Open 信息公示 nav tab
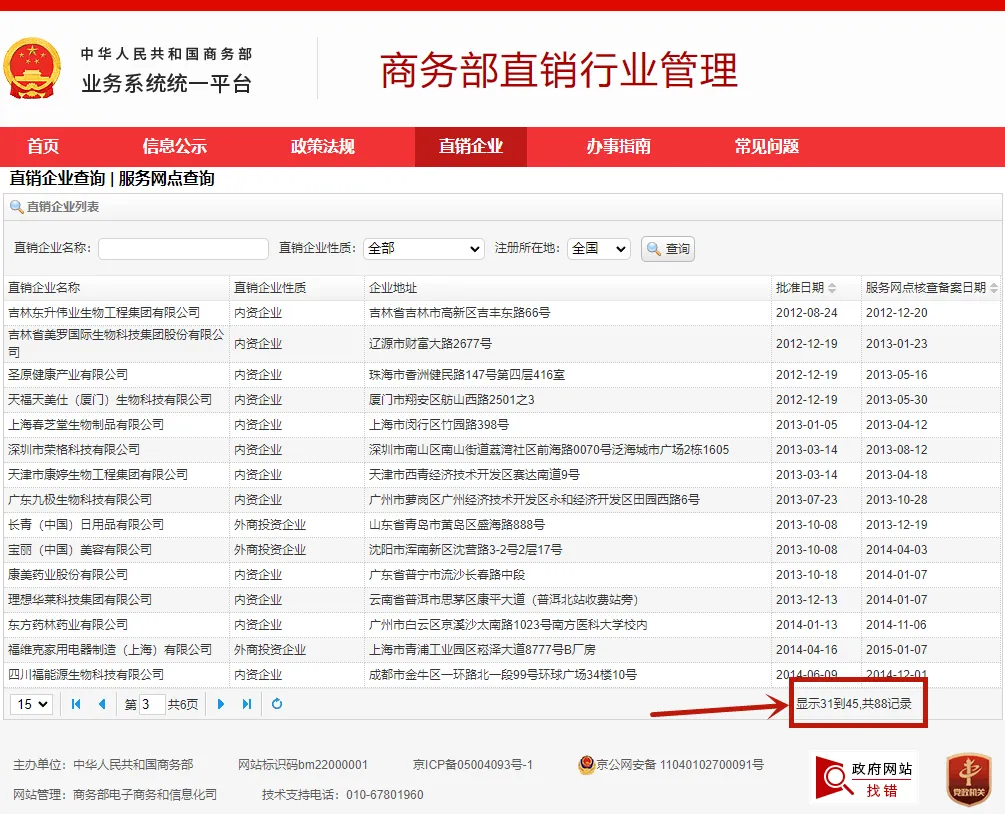1005x814 pixels. [x=174, y=146]
